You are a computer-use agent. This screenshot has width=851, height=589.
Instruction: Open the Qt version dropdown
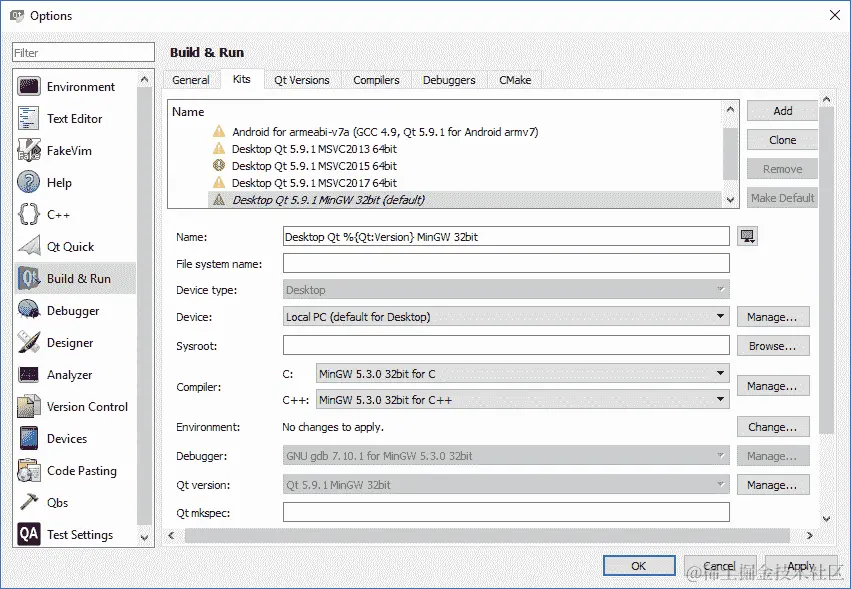506,485
